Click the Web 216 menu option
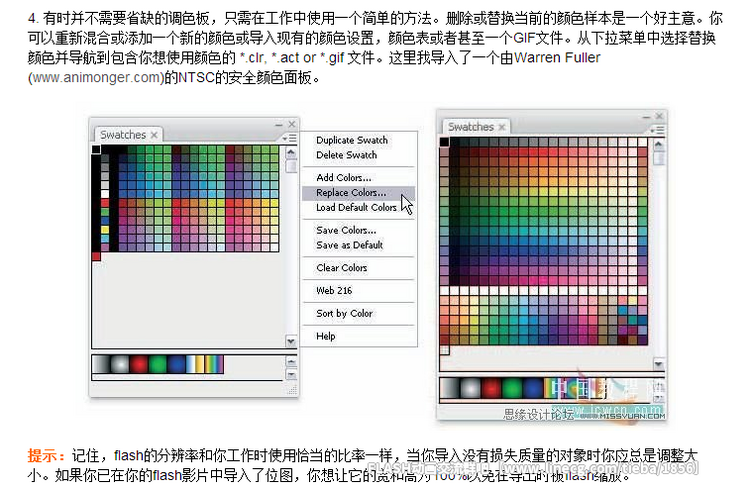 (x=333, y=291)
